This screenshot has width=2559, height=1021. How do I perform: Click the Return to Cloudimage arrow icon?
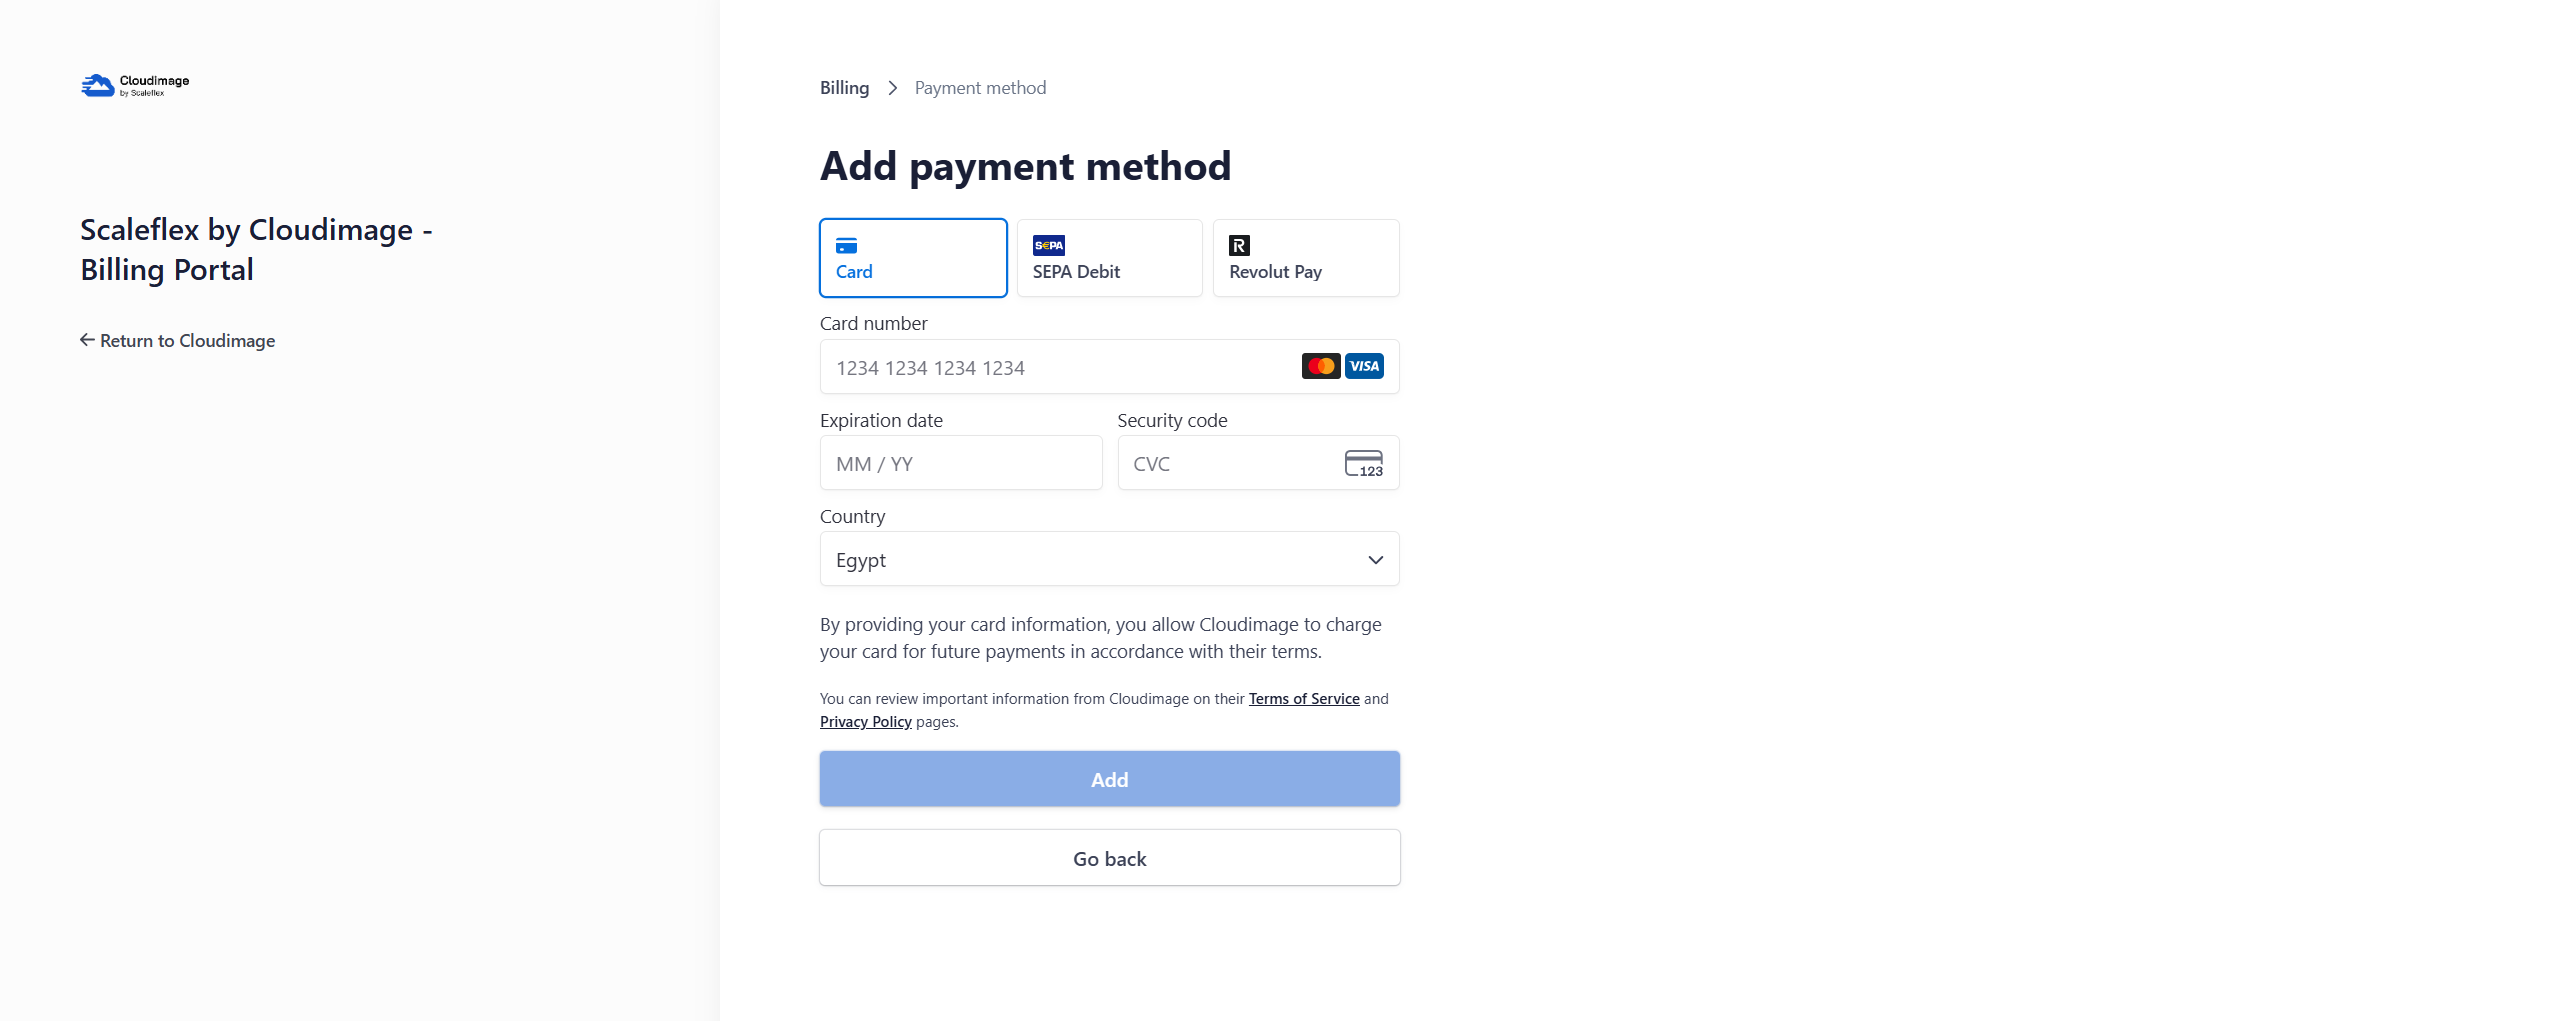[87, 341]
